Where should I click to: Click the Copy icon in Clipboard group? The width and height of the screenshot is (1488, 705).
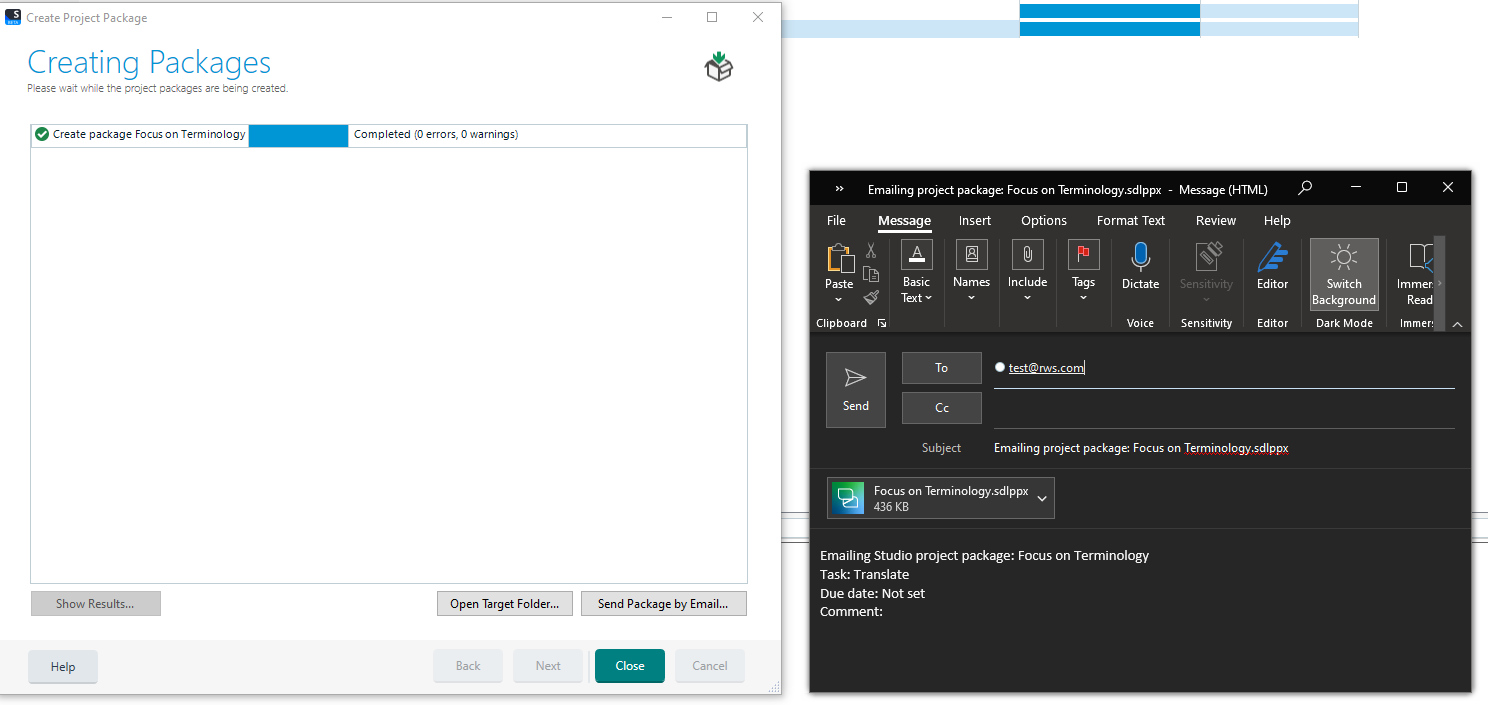tap(871, 274)
